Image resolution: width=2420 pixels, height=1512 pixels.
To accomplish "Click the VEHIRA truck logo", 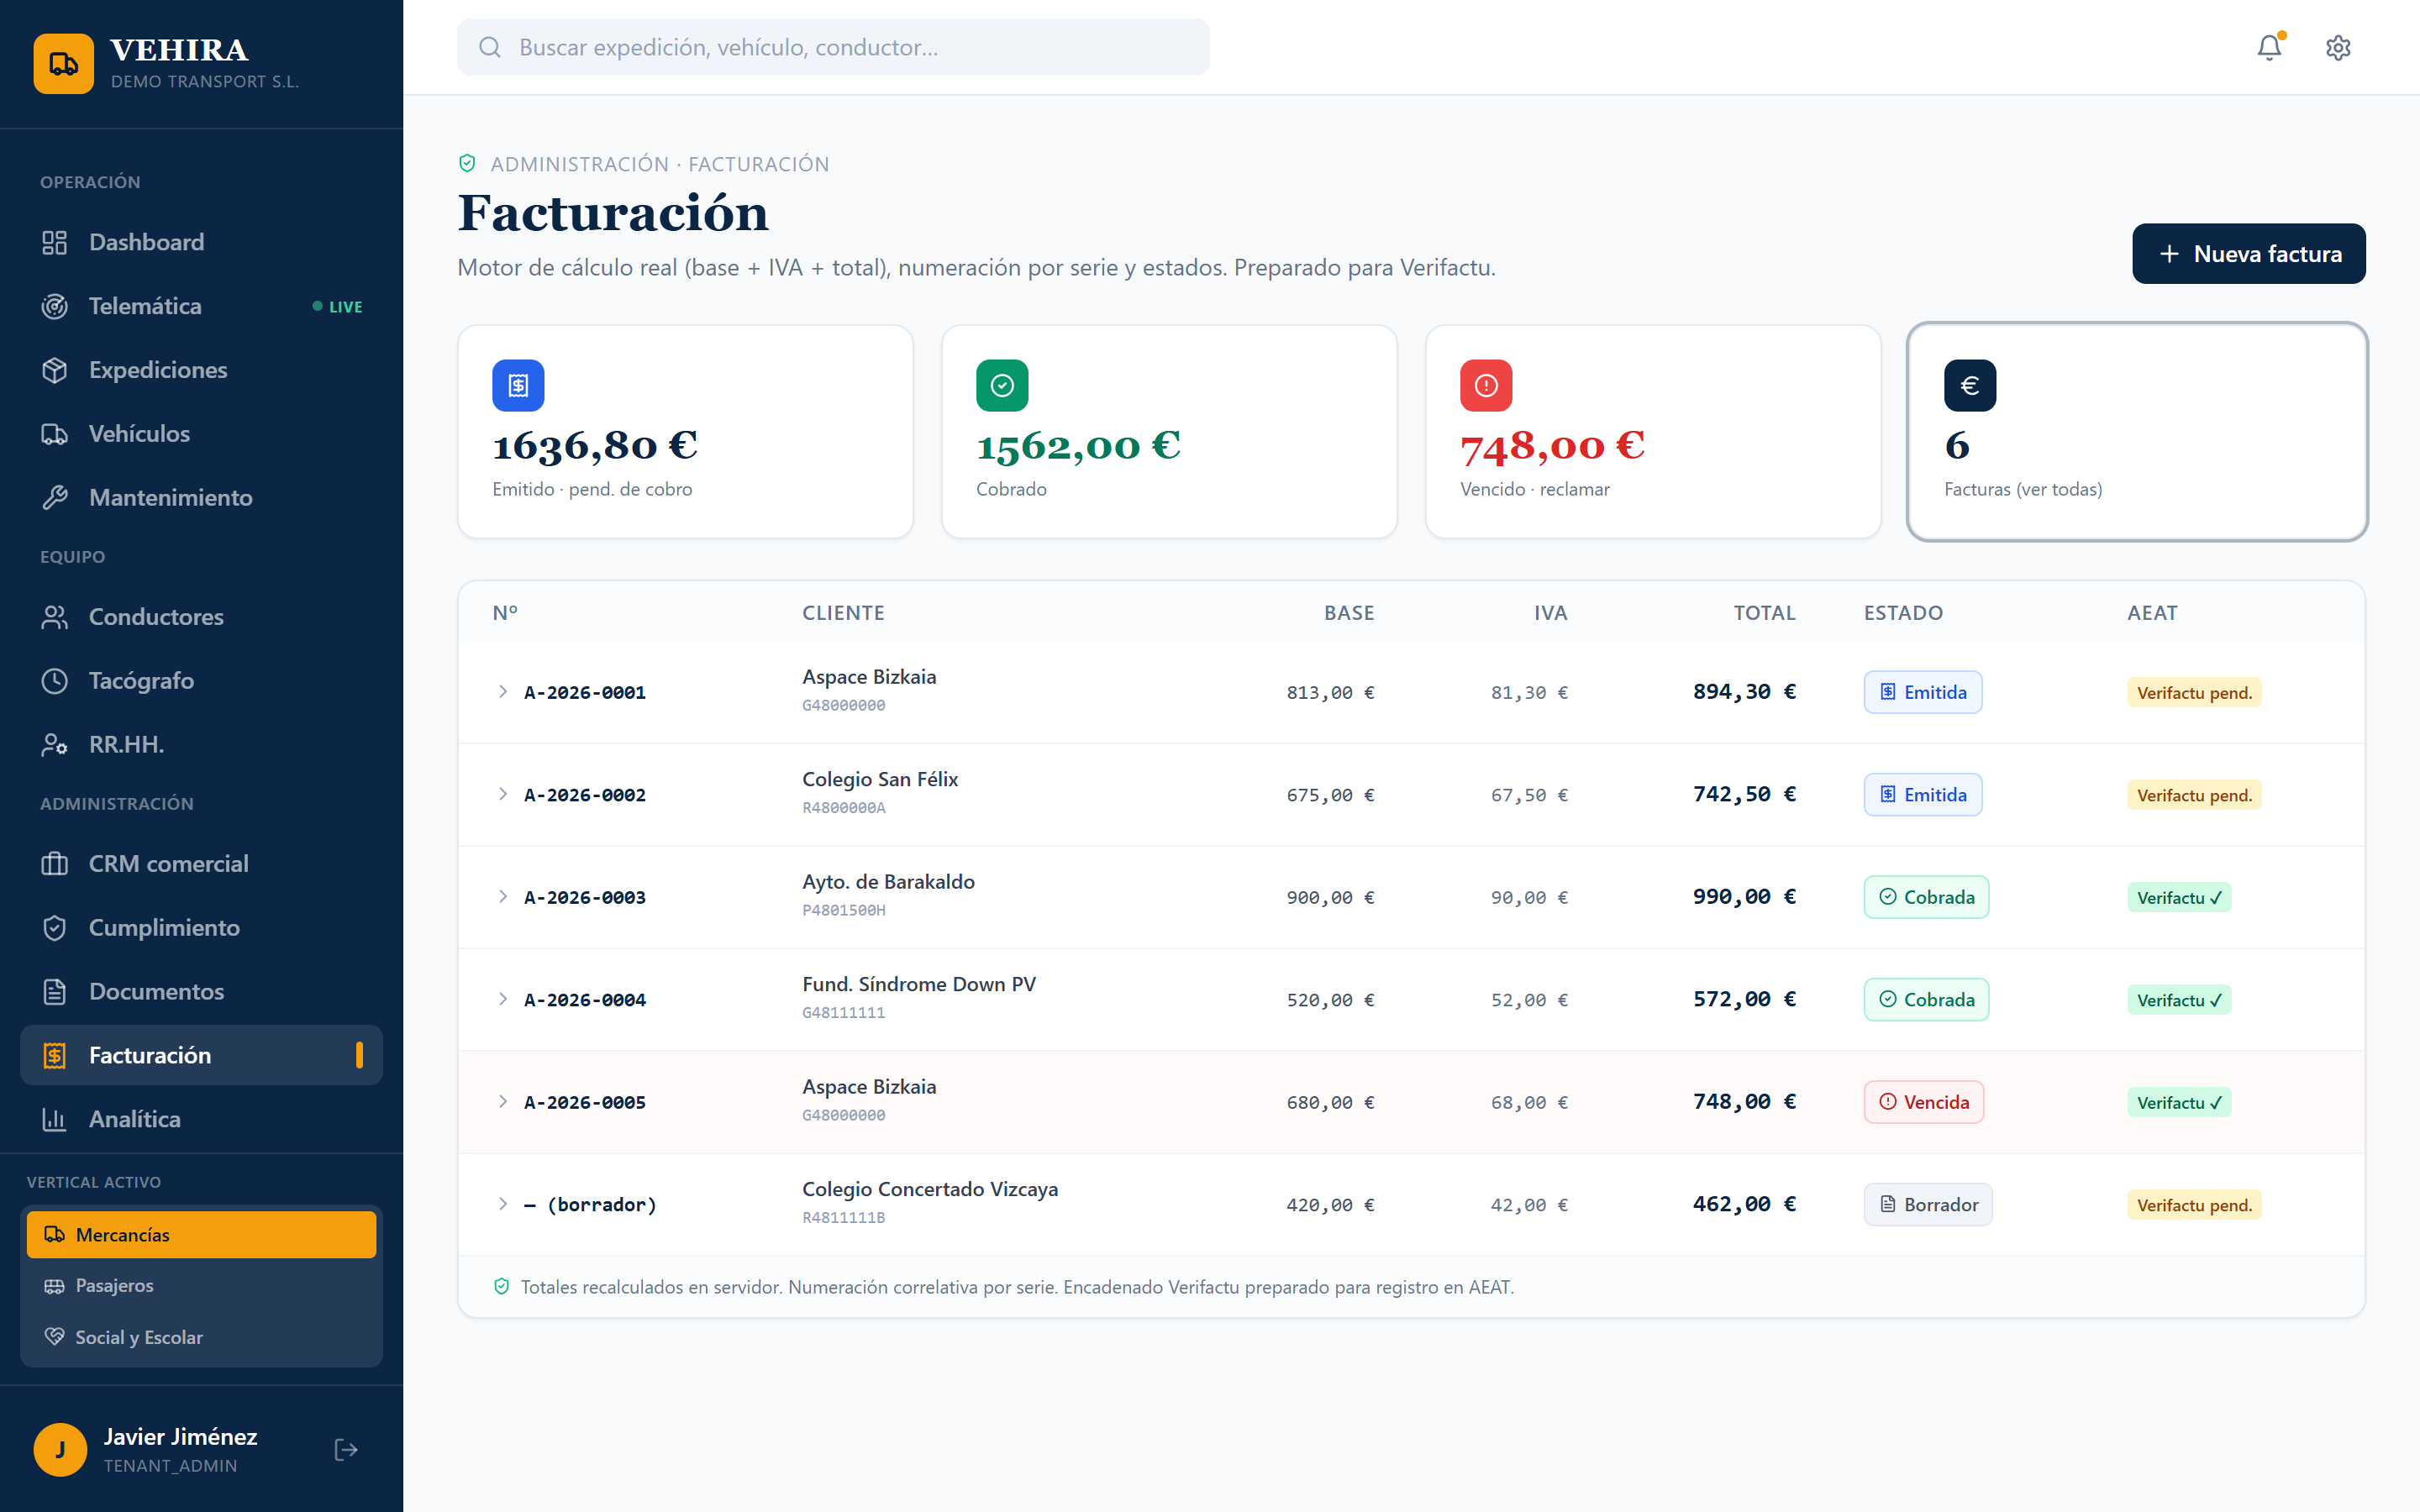I will tap(64, 63).
